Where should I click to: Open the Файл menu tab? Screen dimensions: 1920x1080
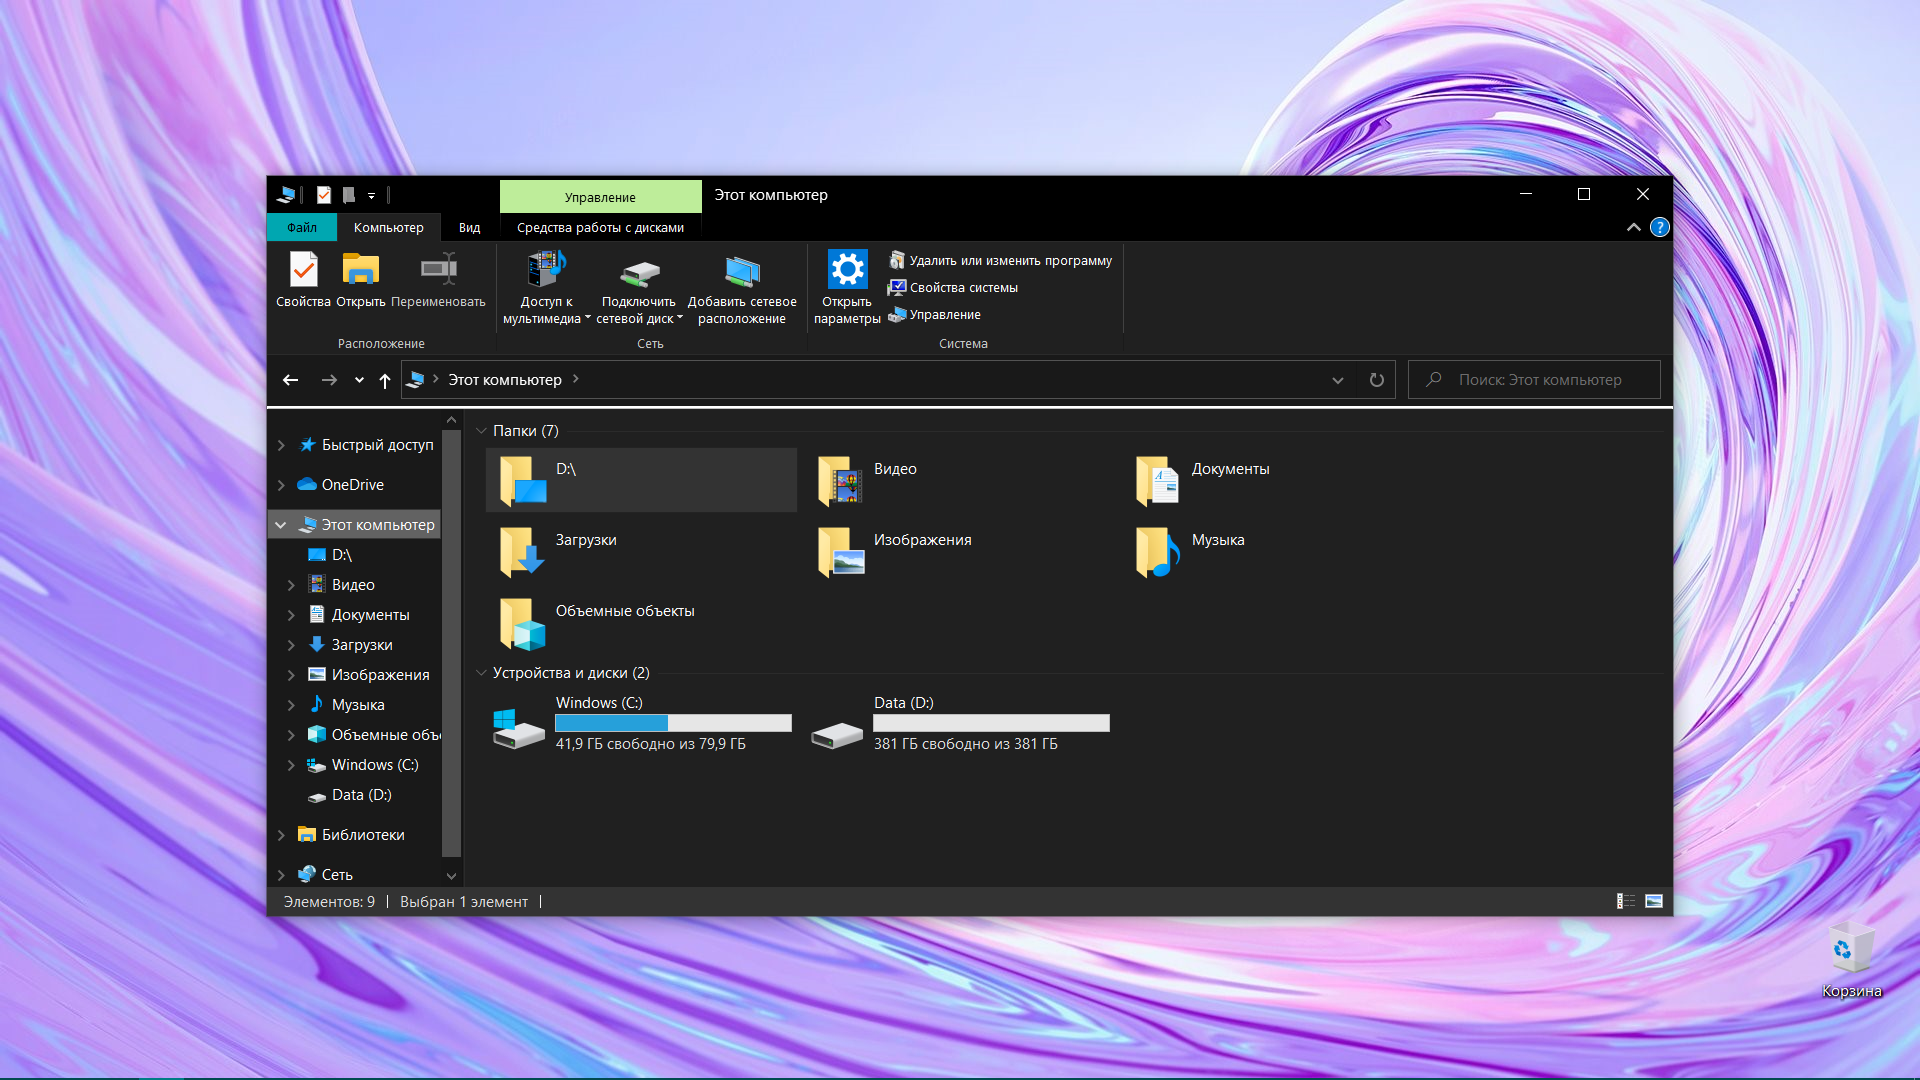(x=302, y=228)
